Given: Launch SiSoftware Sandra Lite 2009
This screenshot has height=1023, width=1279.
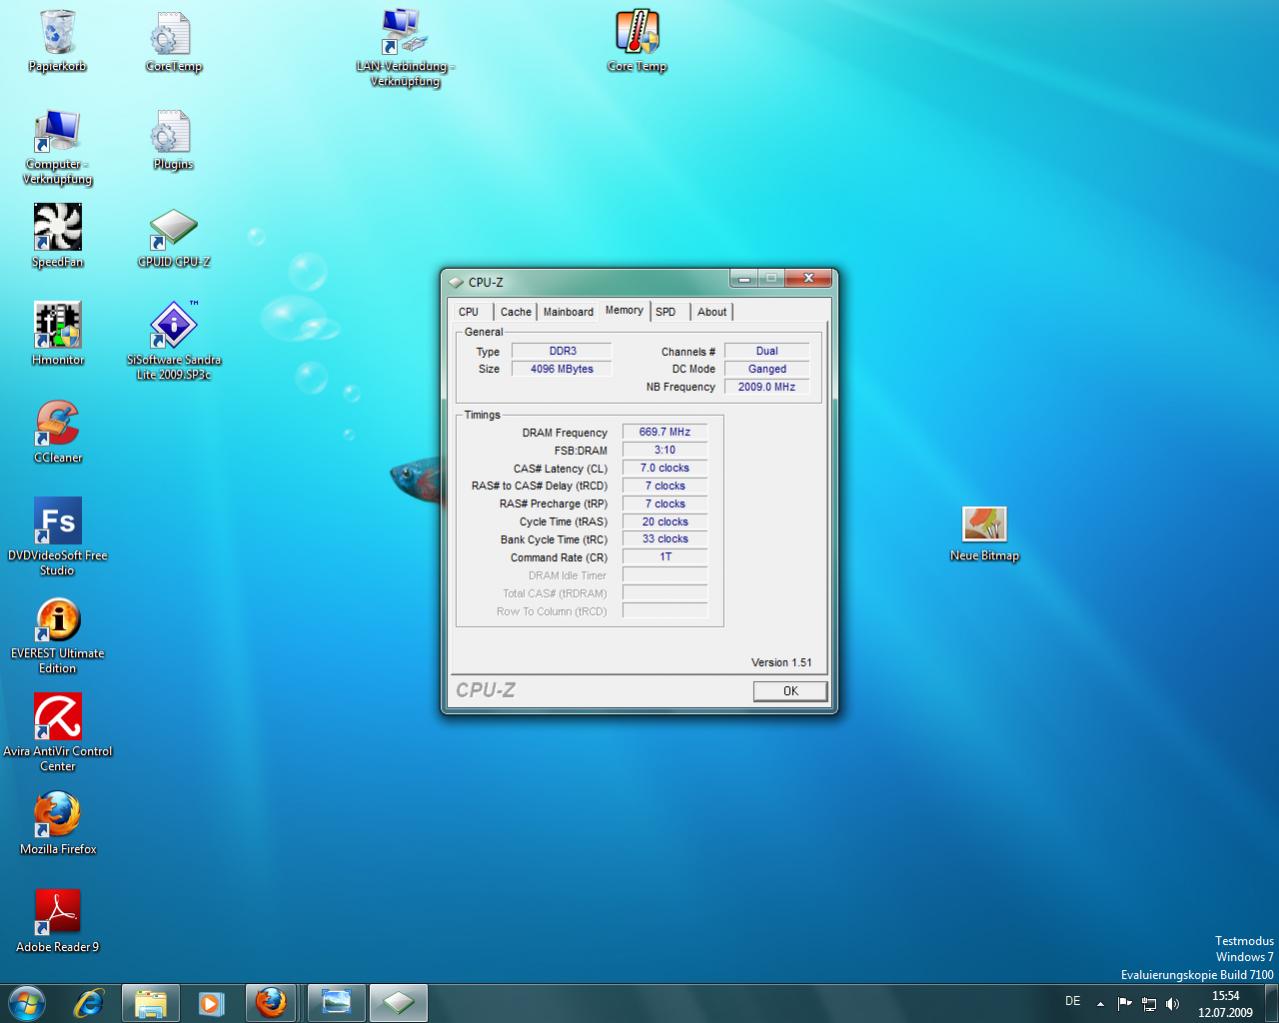Looking at the screenshot, I should point(173,341).
